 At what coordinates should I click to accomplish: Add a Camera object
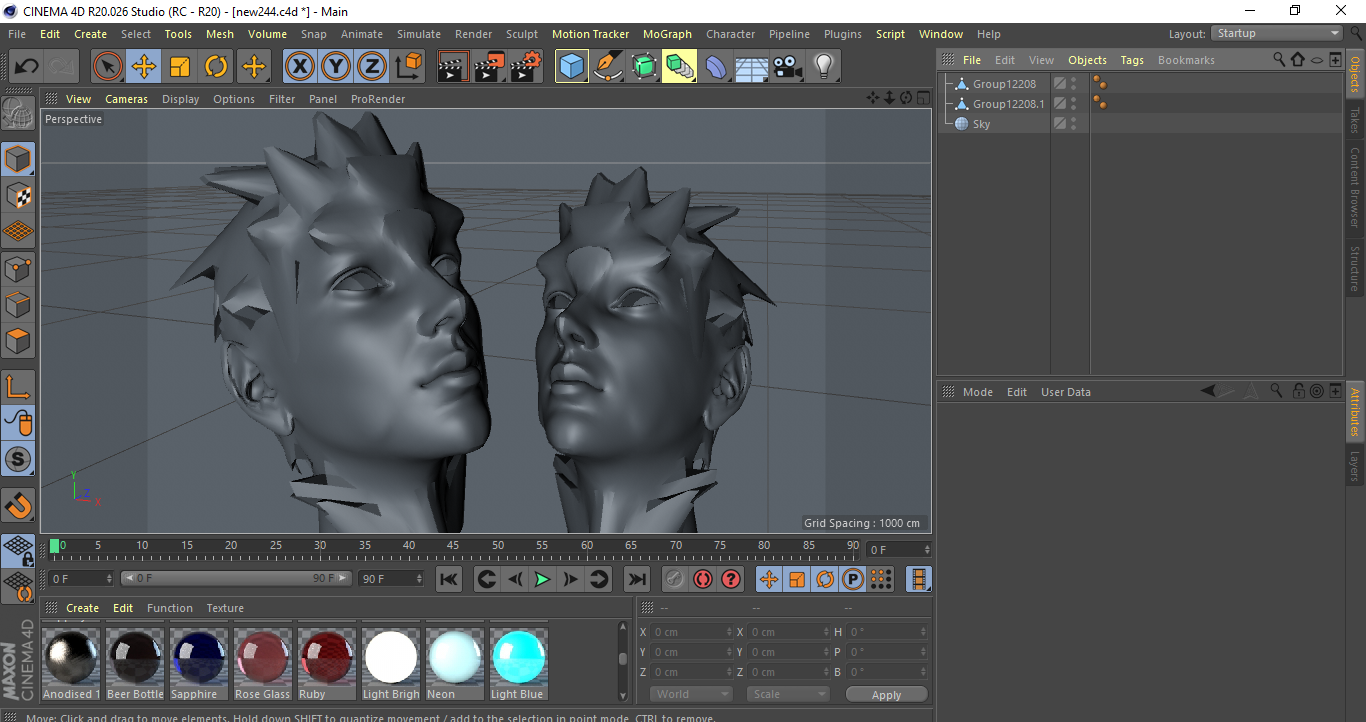click(788, 67)
